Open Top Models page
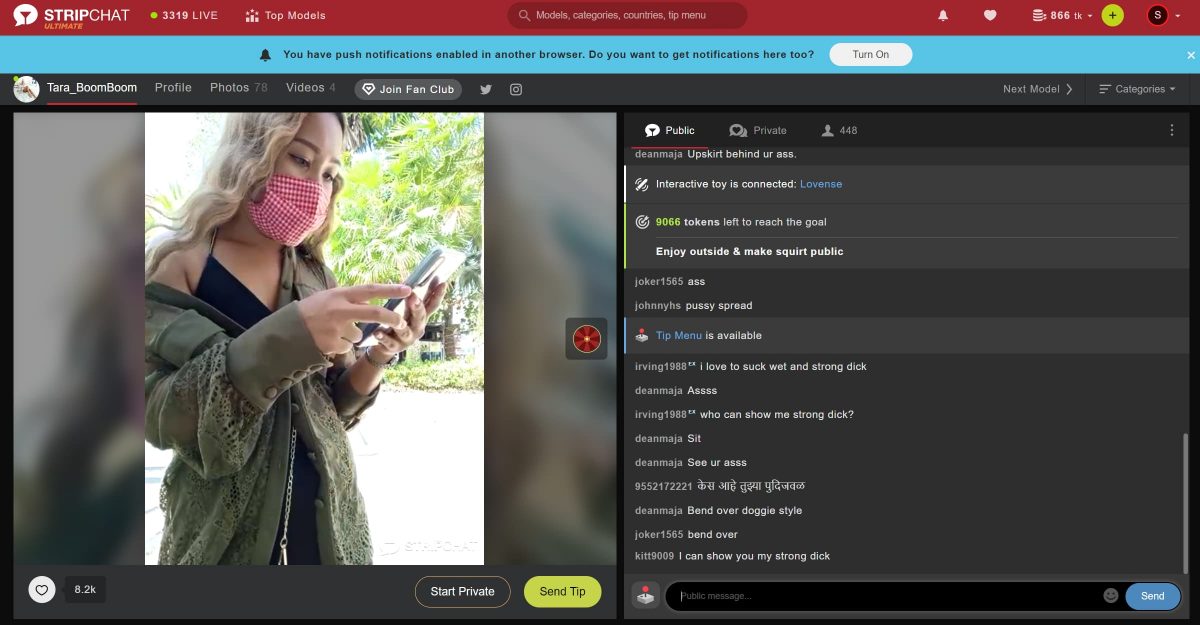 coord(286,15)
